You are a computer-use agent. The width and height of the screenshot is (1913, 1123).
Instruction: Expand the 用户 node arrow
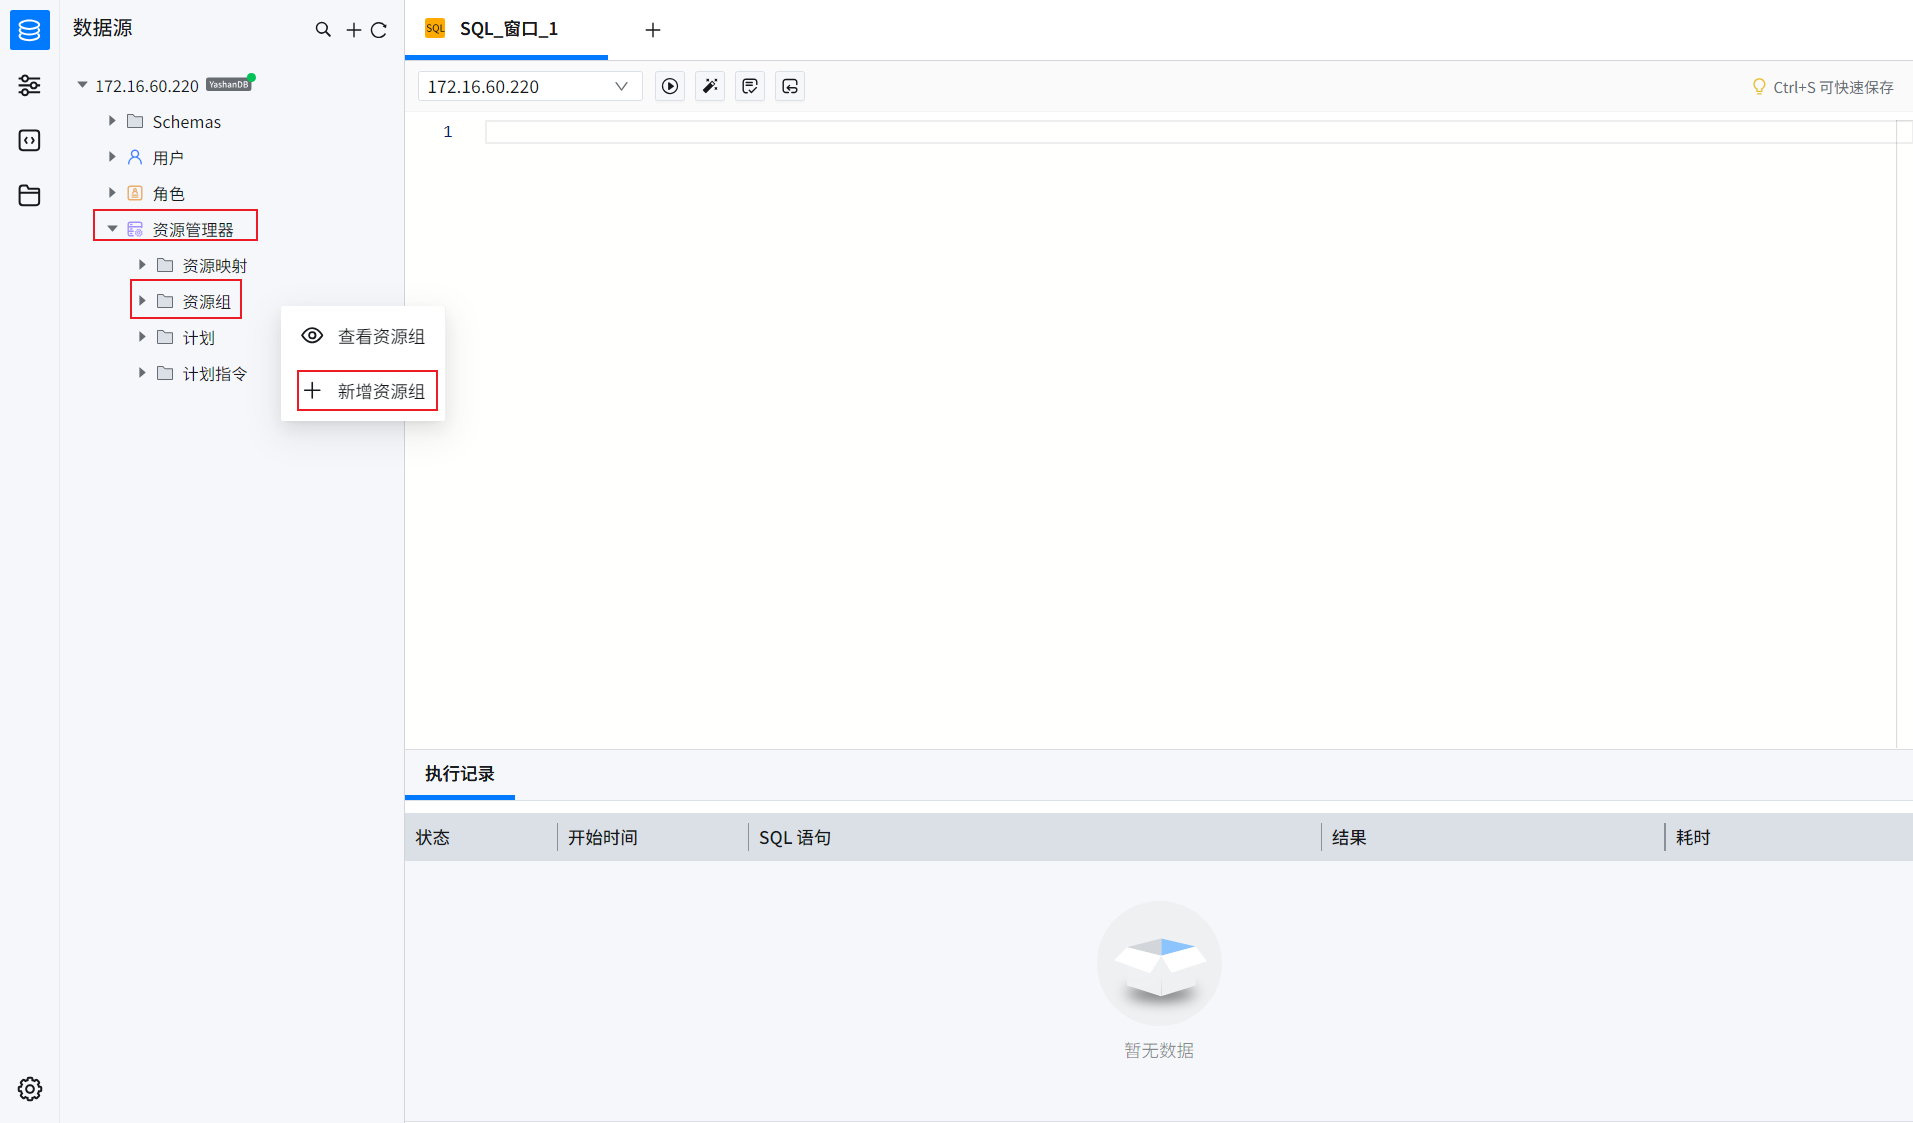(x=112, y=157)
